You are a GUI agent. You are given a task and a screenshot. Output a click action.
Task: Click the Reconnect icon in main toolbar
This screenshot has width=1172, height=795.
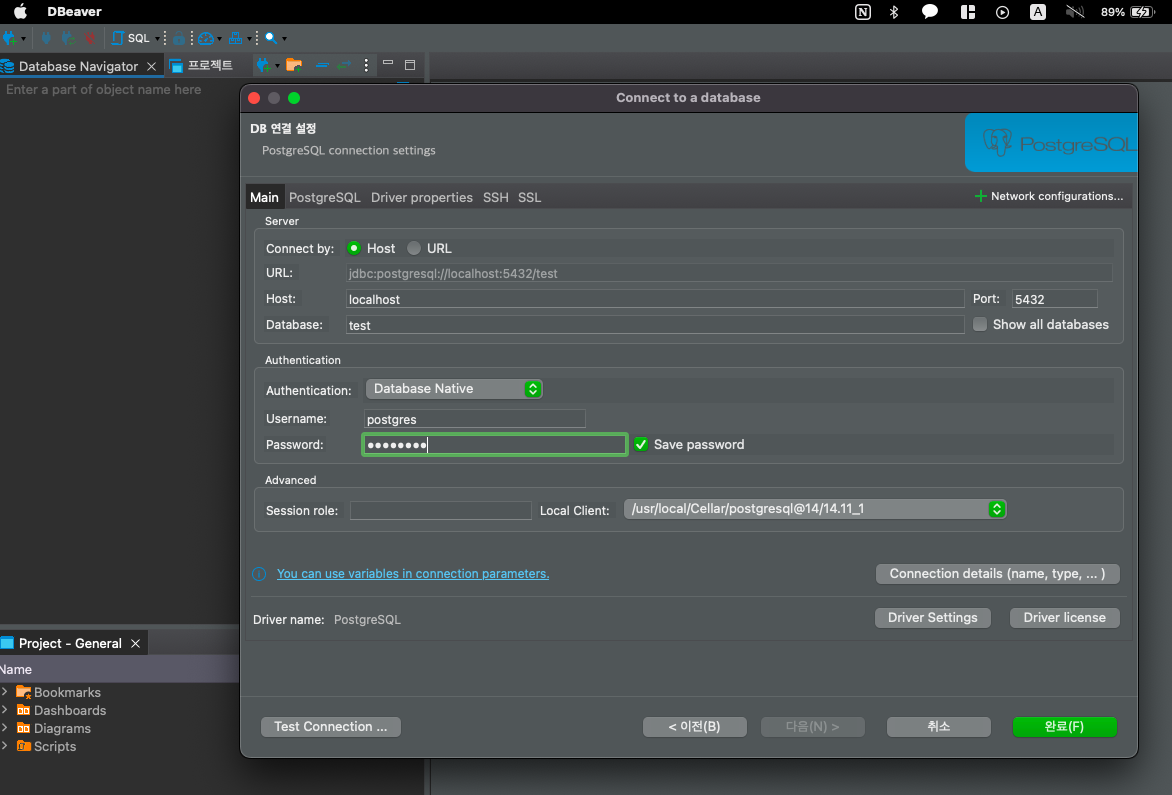68,38
